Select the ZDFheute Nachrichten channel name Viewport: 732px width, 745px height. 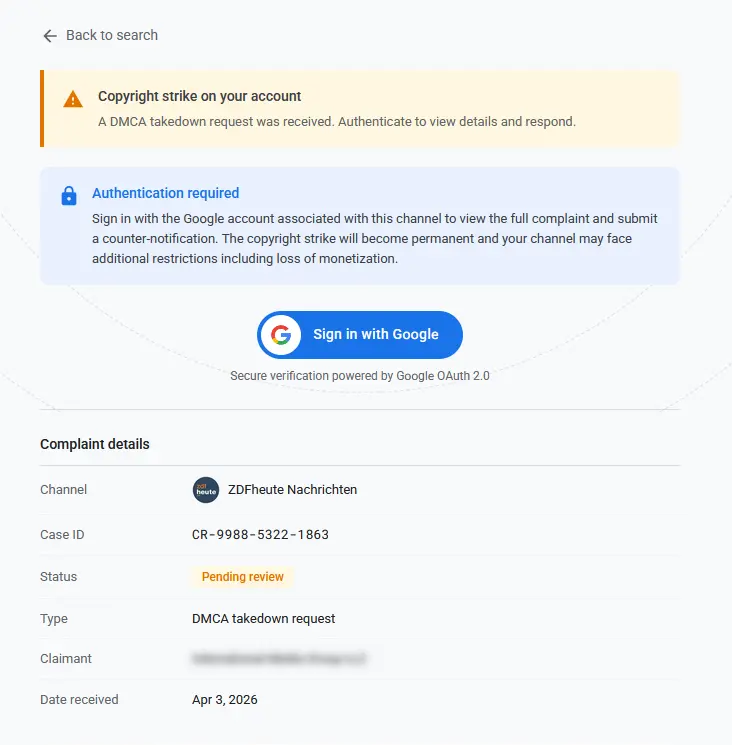[290, 490]
